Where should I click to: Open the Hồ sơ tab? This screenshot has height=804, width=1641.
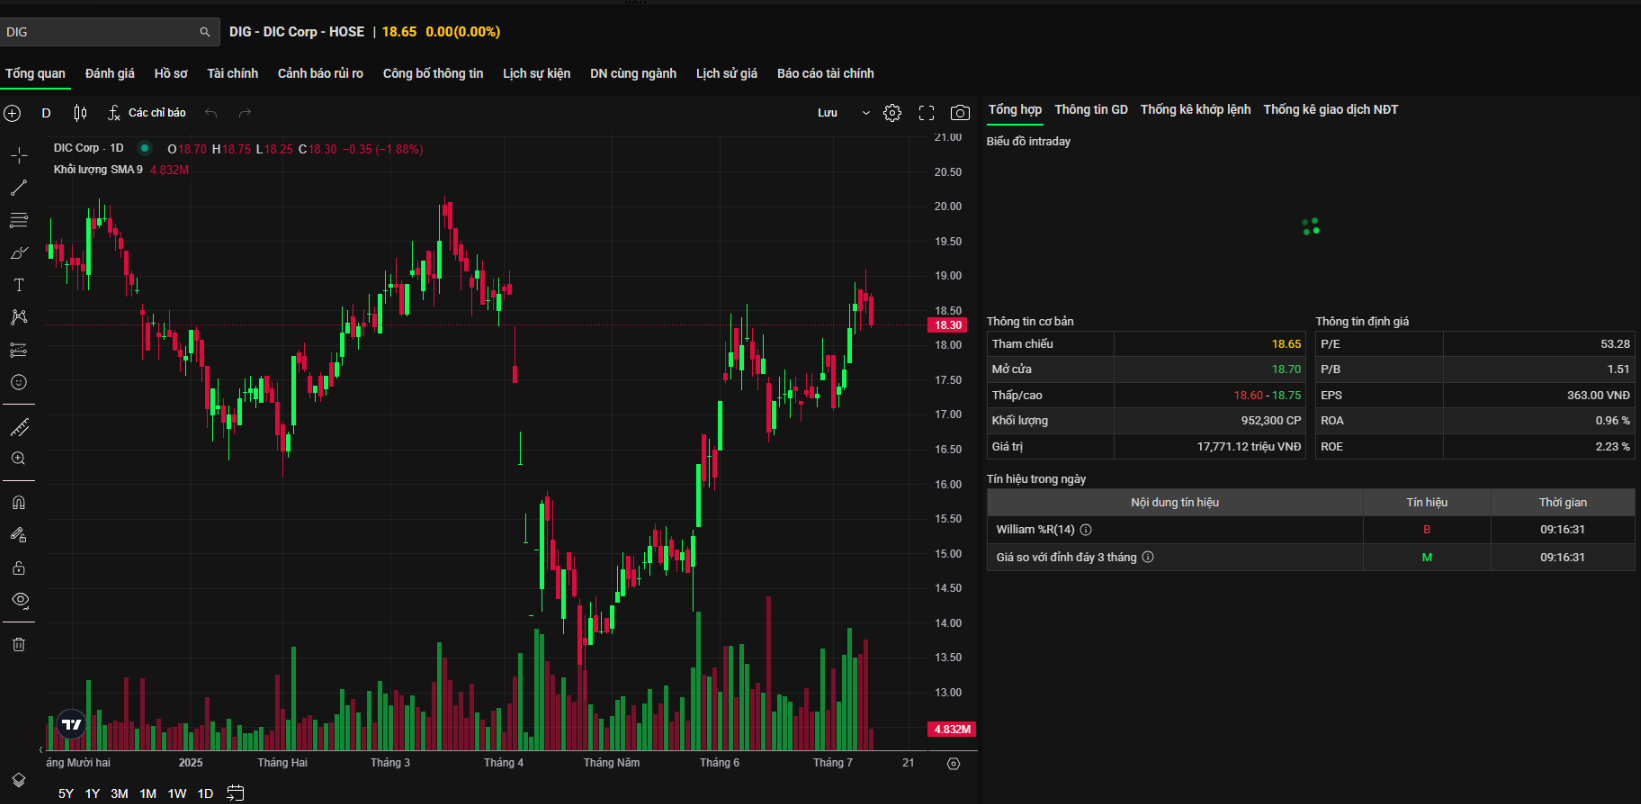click(171, 73)
